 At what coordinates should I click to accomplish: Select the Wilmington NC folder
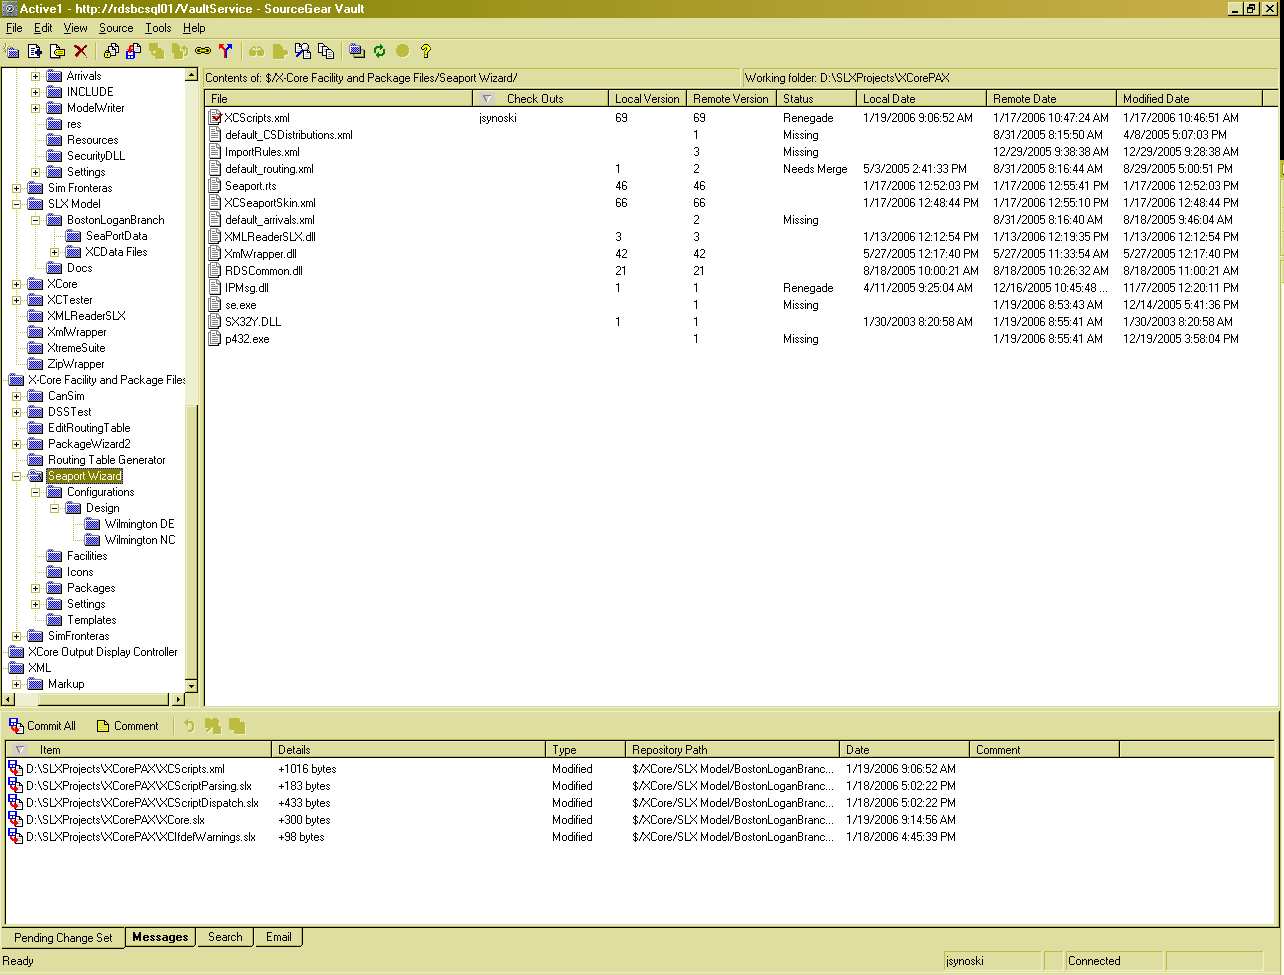pos(139,540)
